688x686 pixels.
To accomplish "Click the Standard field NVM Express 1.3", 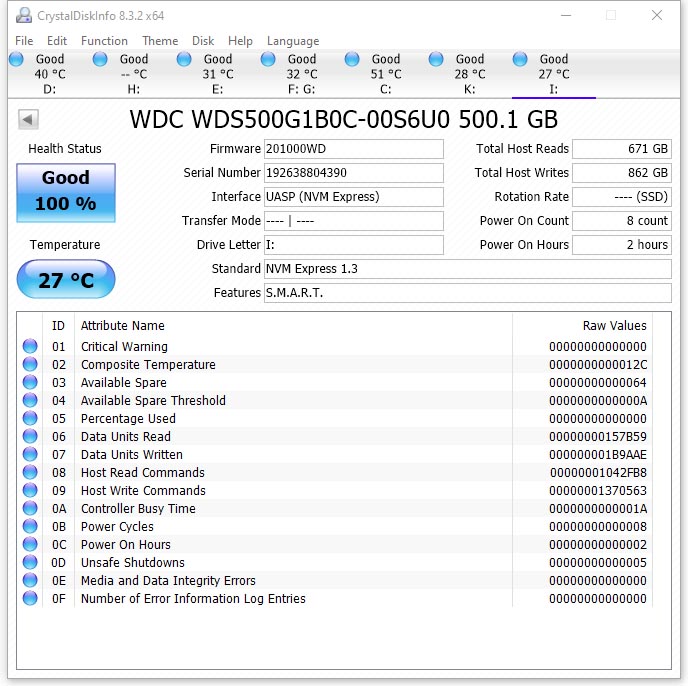I will [468, 269].
